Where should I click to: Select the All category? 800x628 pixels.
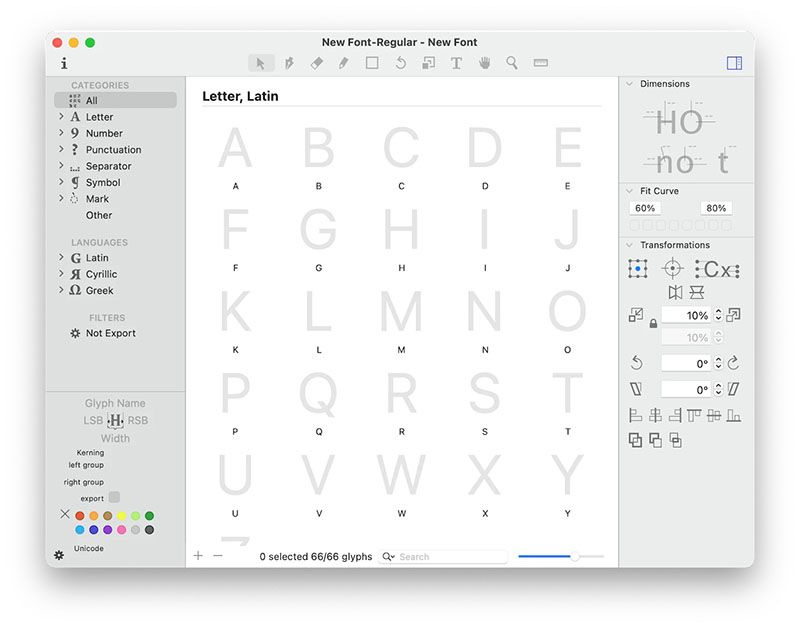115,100
